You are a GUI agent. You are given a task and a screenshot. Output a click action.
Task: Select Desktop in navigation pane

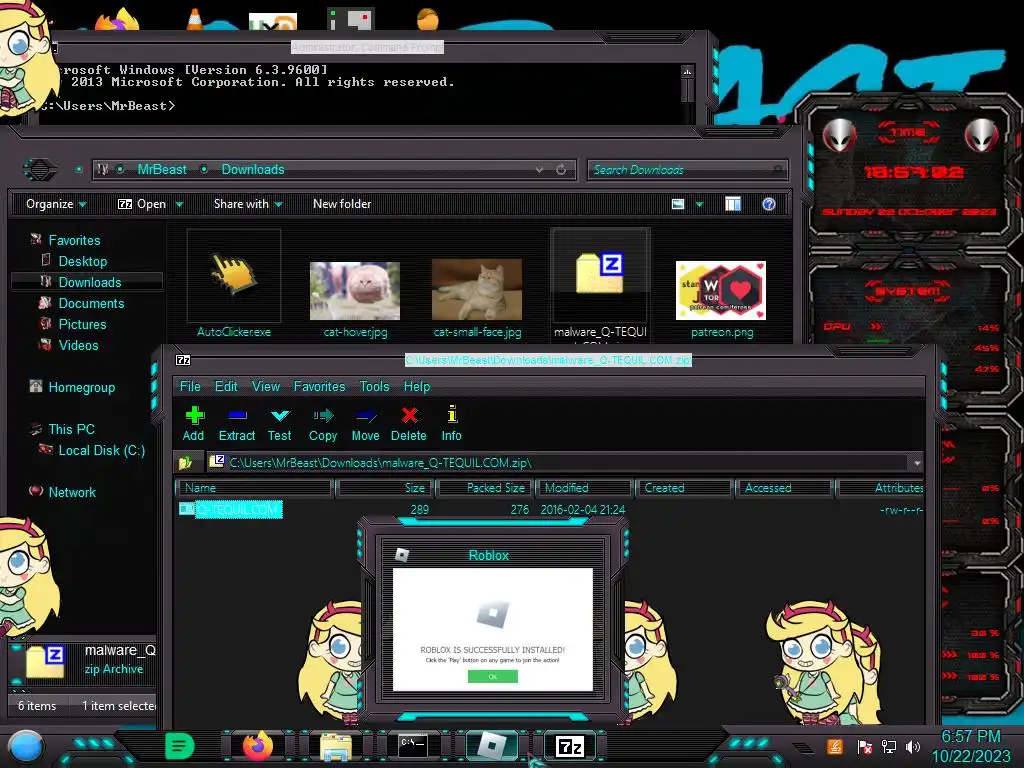82,261
